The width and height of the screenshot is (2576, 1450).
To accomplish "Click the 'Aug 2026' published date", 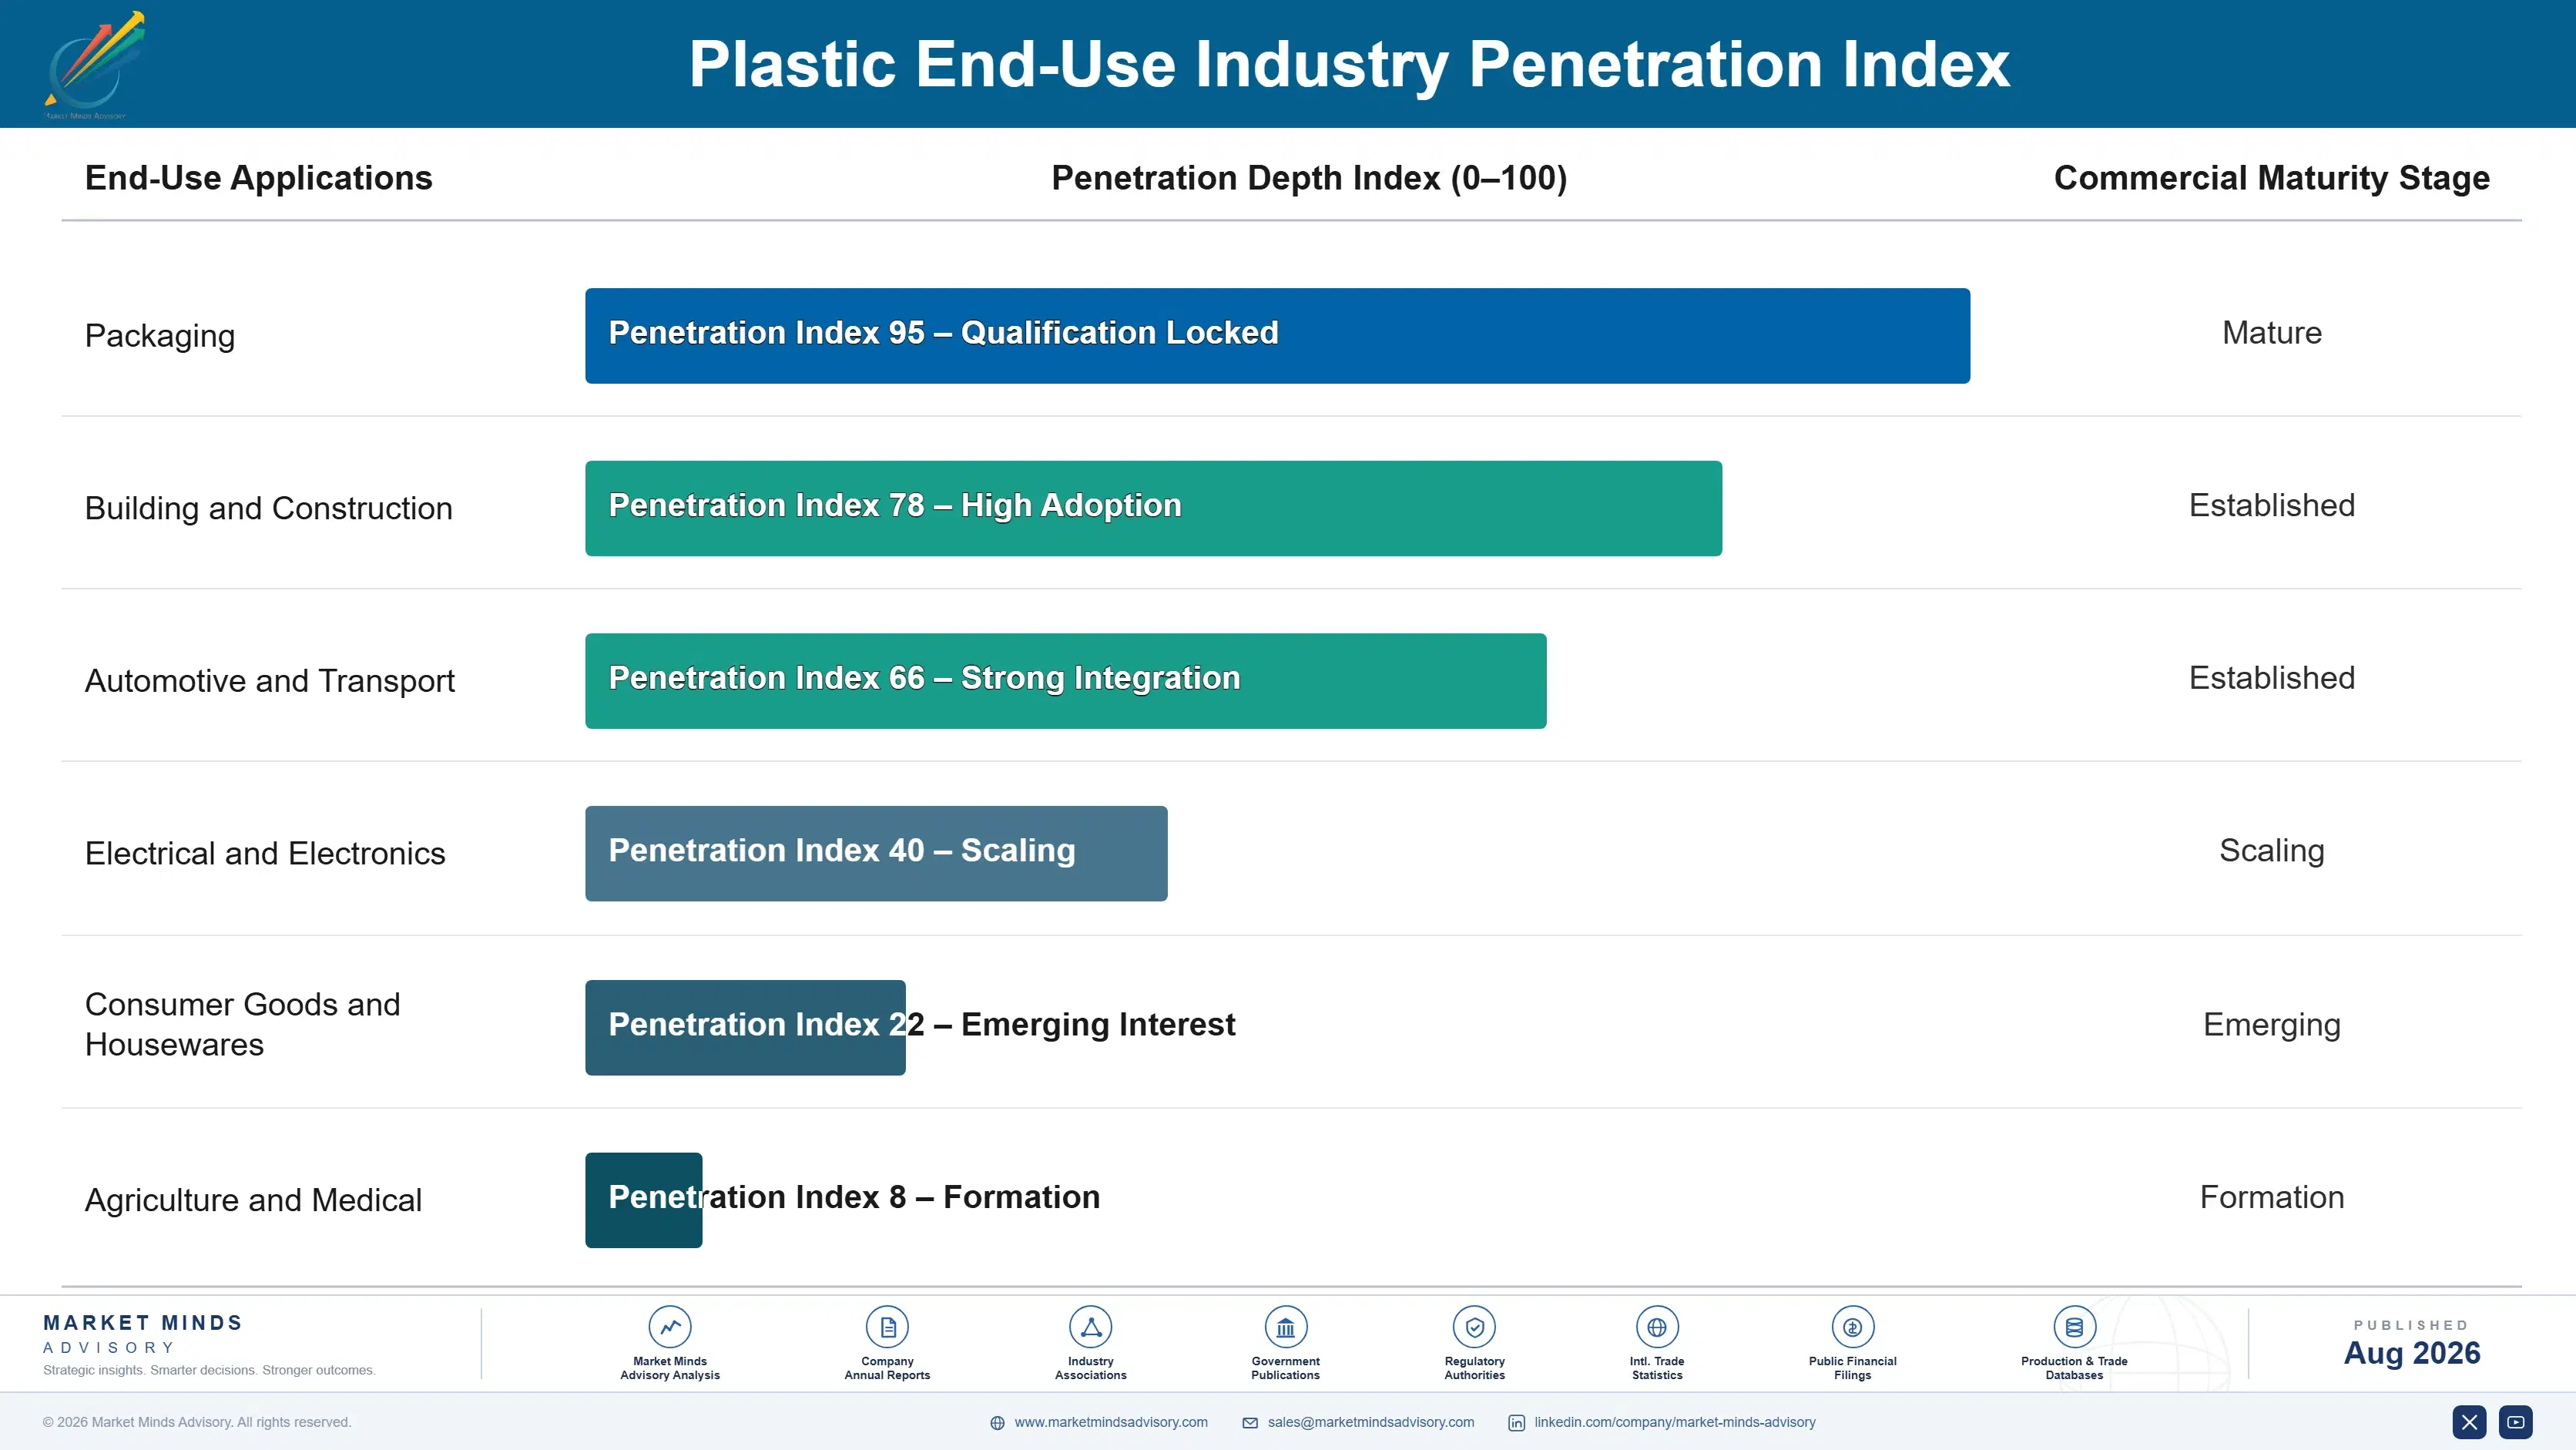I will [2412, 1353].
